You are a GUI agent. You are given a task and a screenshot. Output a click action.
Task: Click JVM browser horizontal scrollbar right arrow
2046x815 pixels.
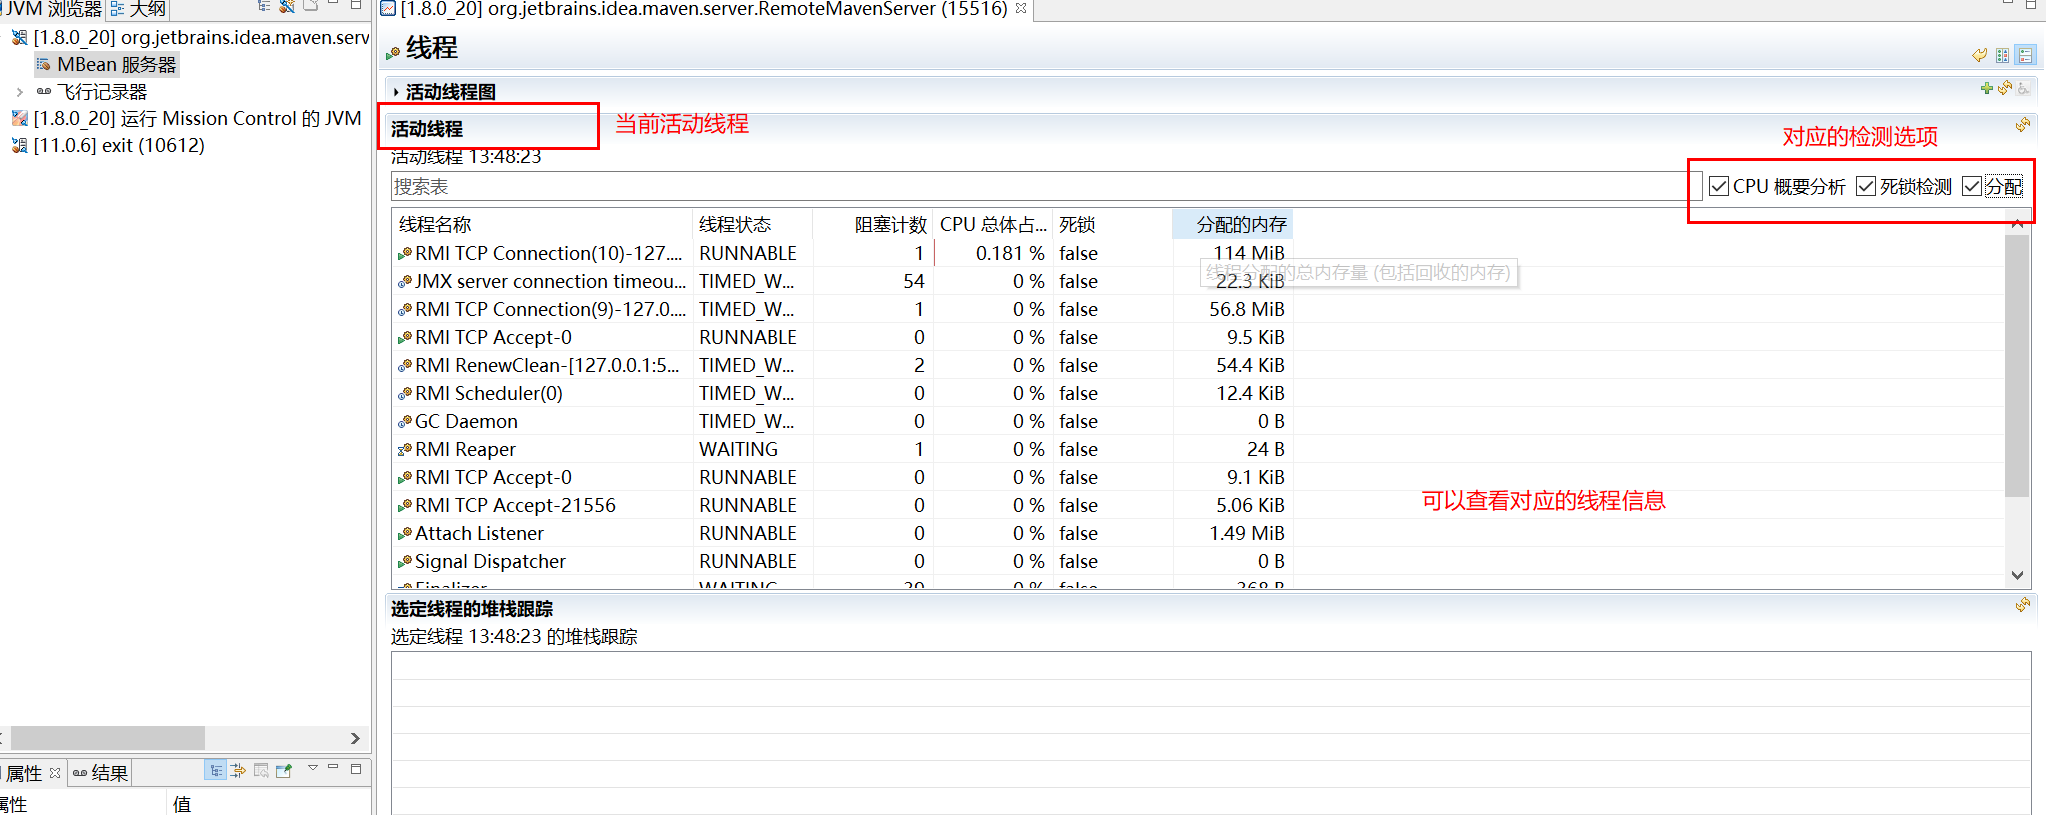(x=355, y=738)
